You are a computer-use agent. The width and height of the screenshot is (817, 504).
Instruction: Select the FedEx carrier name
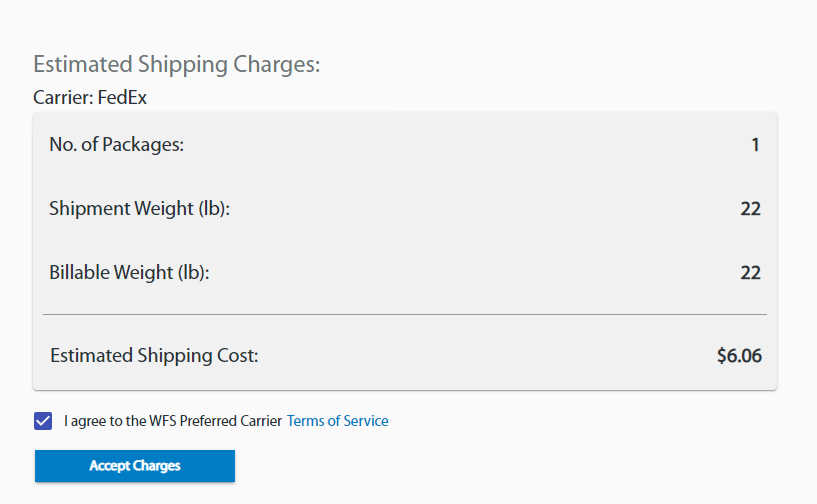(x=122, y=98)
